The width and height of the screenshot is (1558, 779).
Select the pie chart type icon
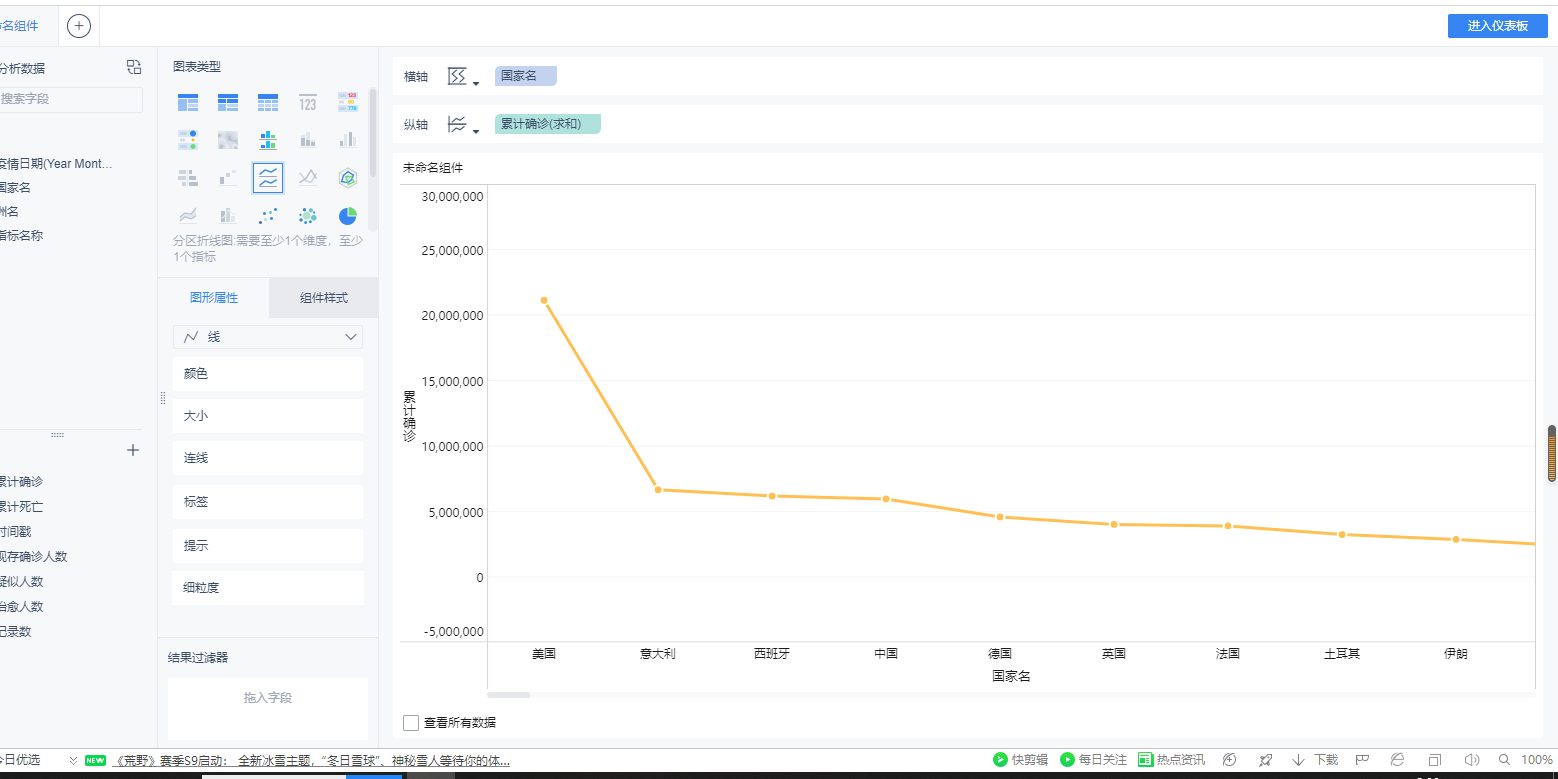pos(347,216)
